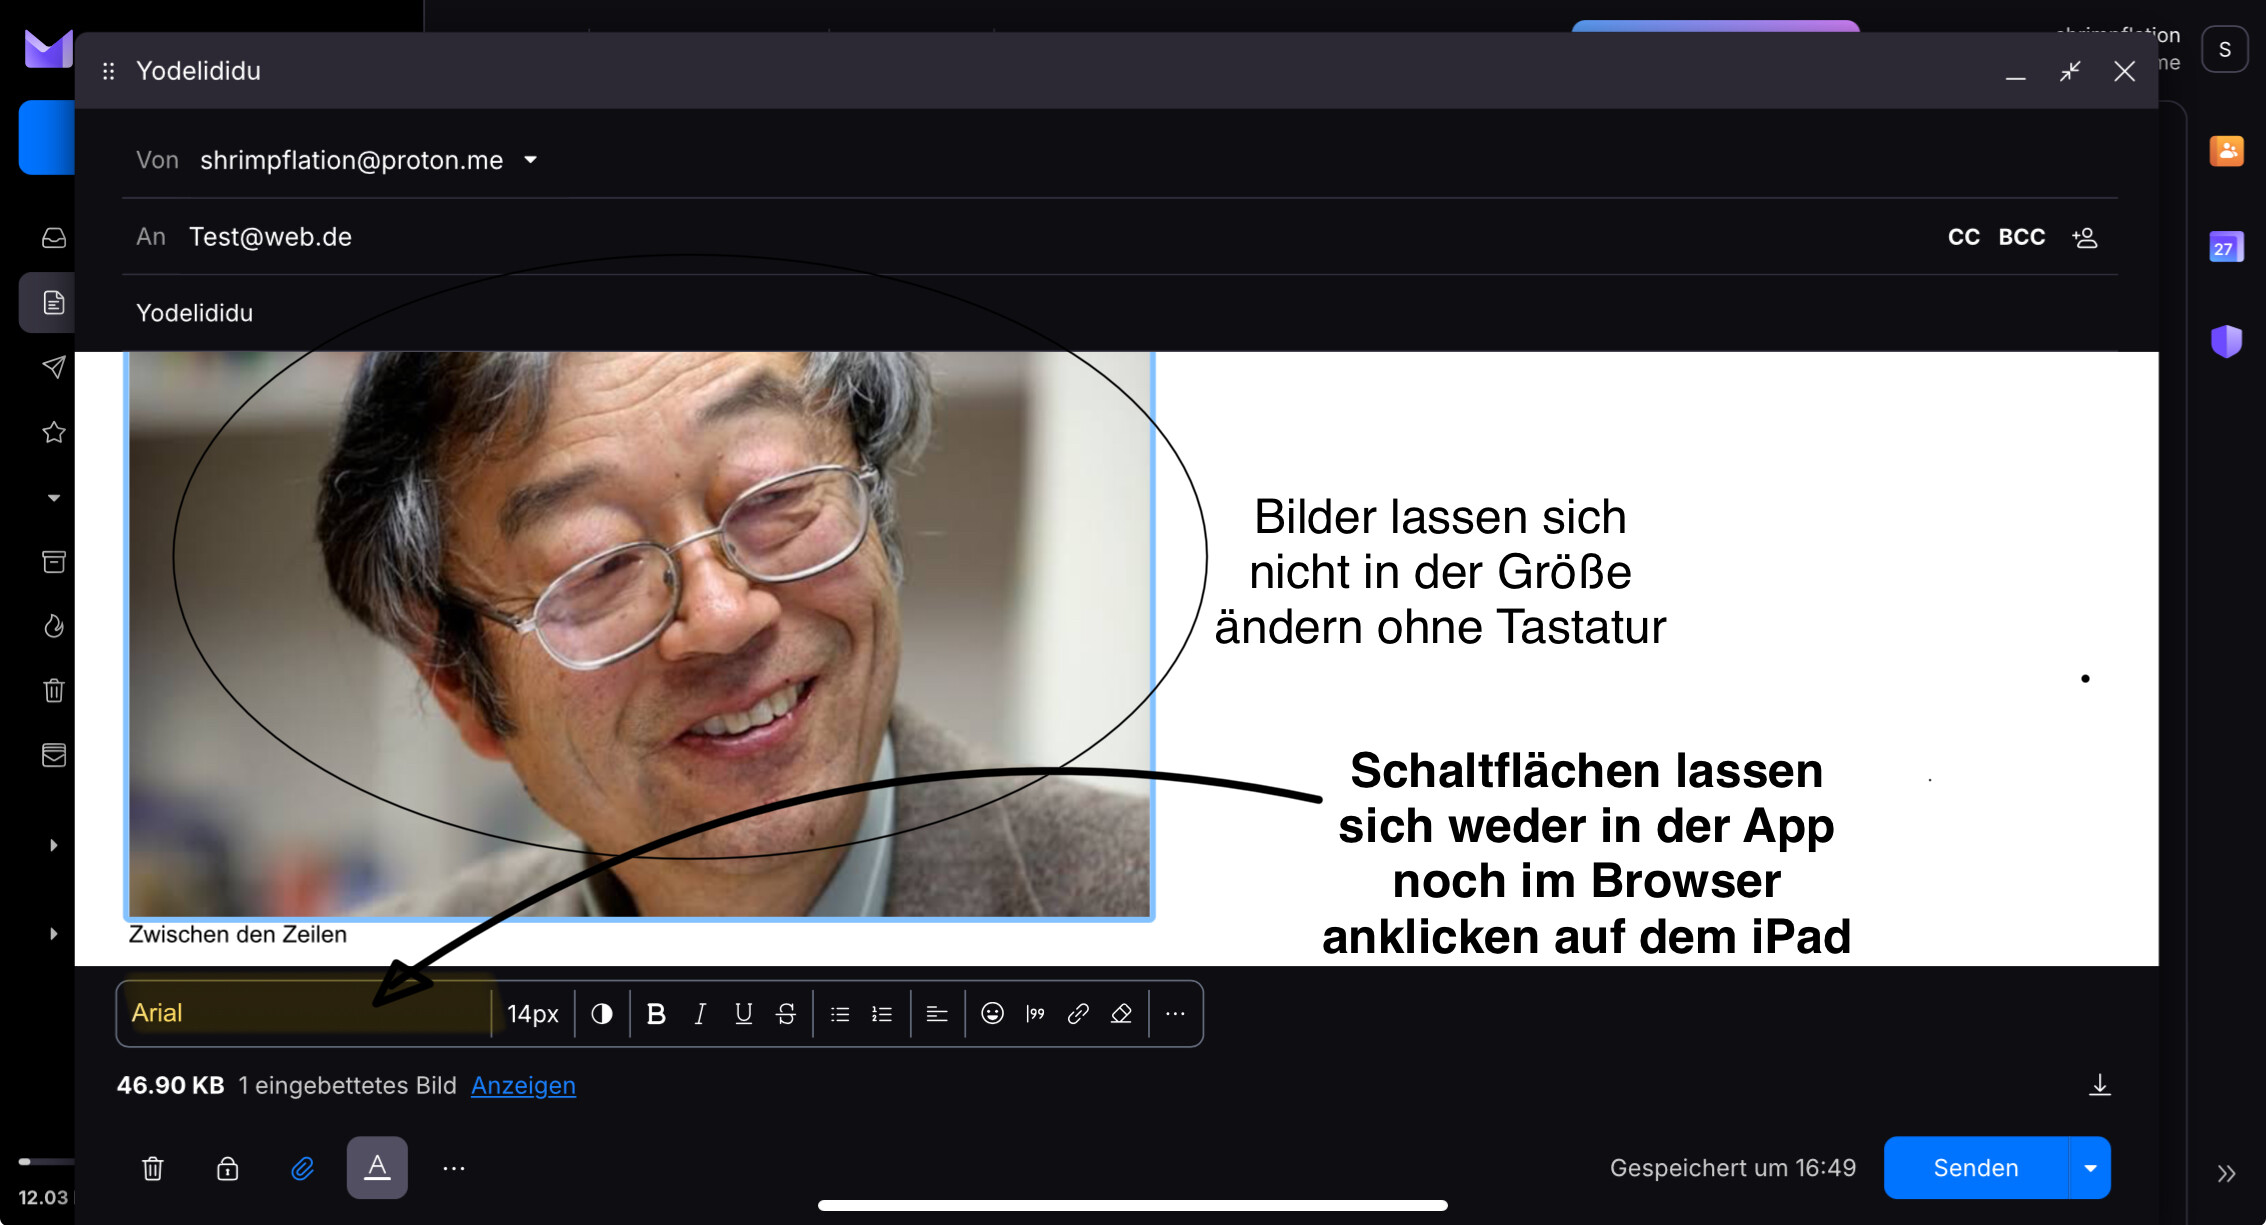Open the Trash folder in sidebar
This screenshot has width=2266, height=1225.
tap(54, 690)
